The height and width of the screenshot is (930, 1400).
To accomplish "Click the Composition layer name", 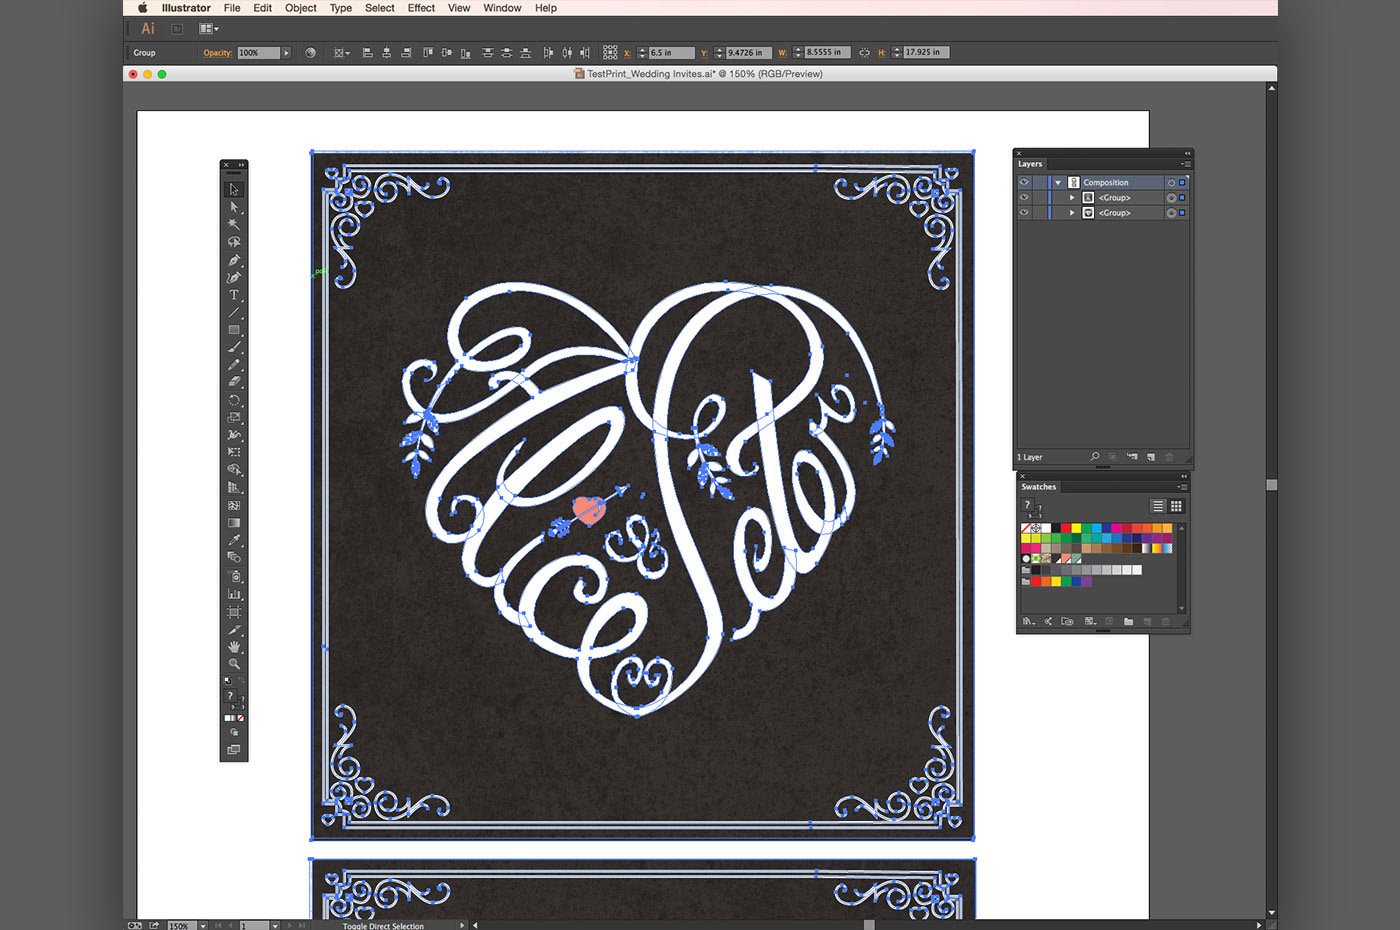I will (x=1105, y=183).
